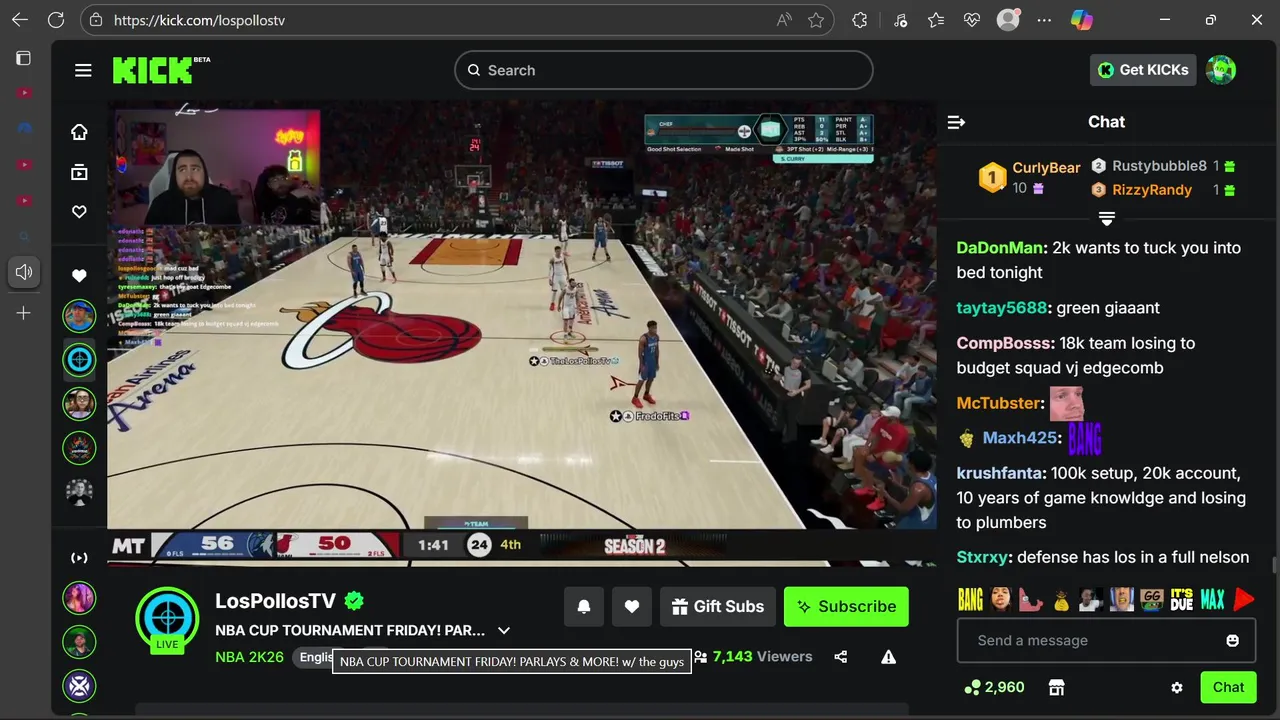Open the channel shop icon below chat
Viewport: 1280px width, 720px height.
tap(1056, 687)
